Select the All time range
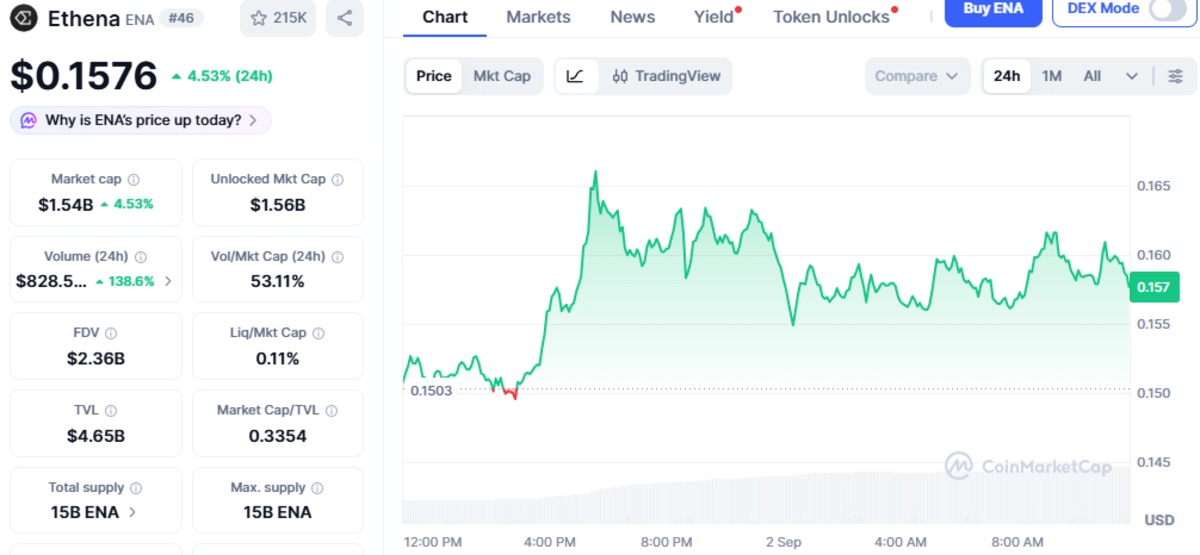 [x=1092, y=76]
